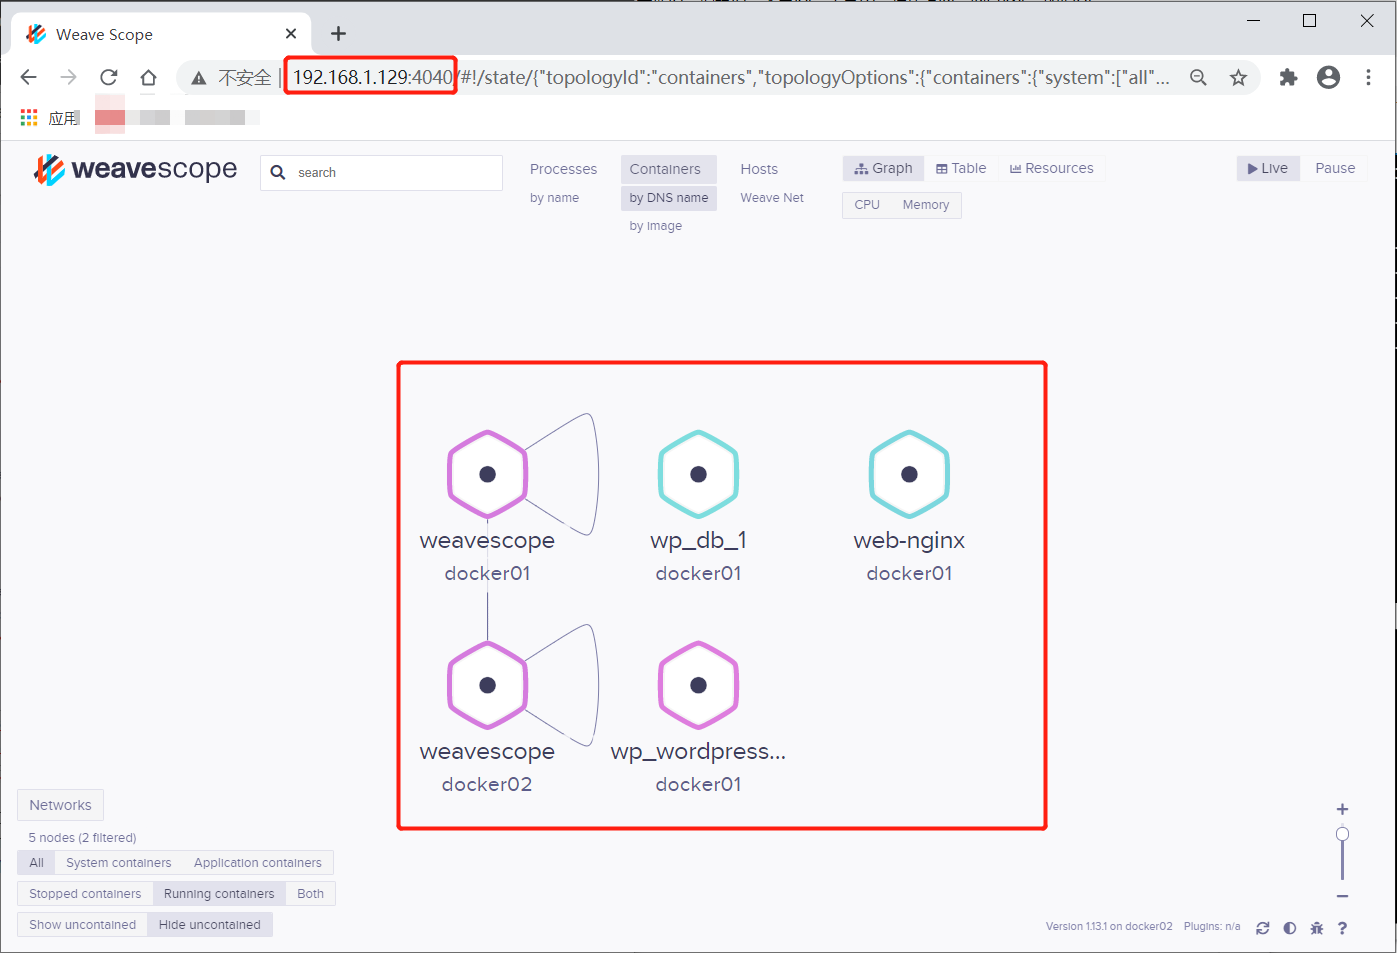Open the Weave Net view
Viewport: 1397px width, 953px height.
[772, 198]
